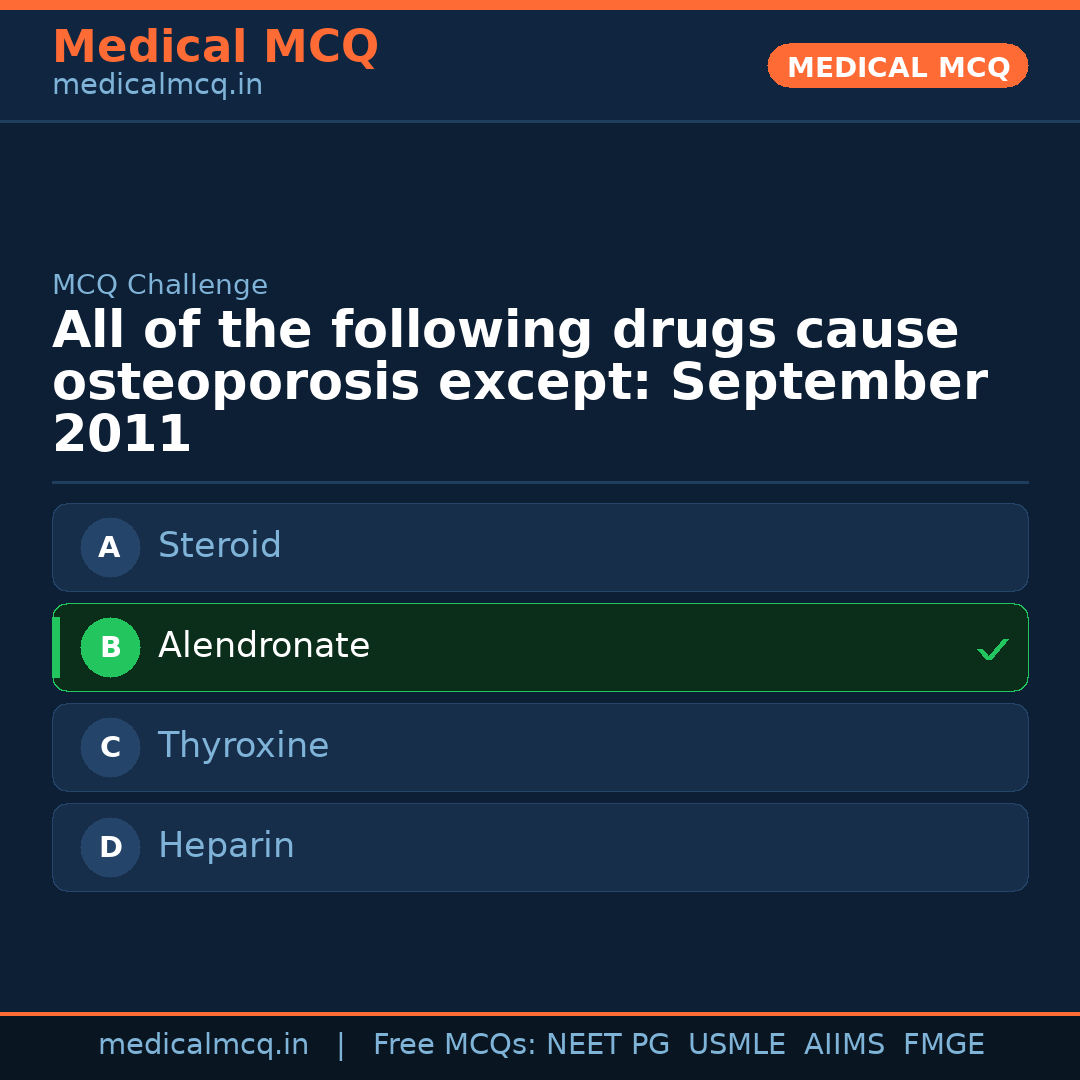1080x1080 pixels.
Task: Click the letter A circle icon
Action: point(110,547)
